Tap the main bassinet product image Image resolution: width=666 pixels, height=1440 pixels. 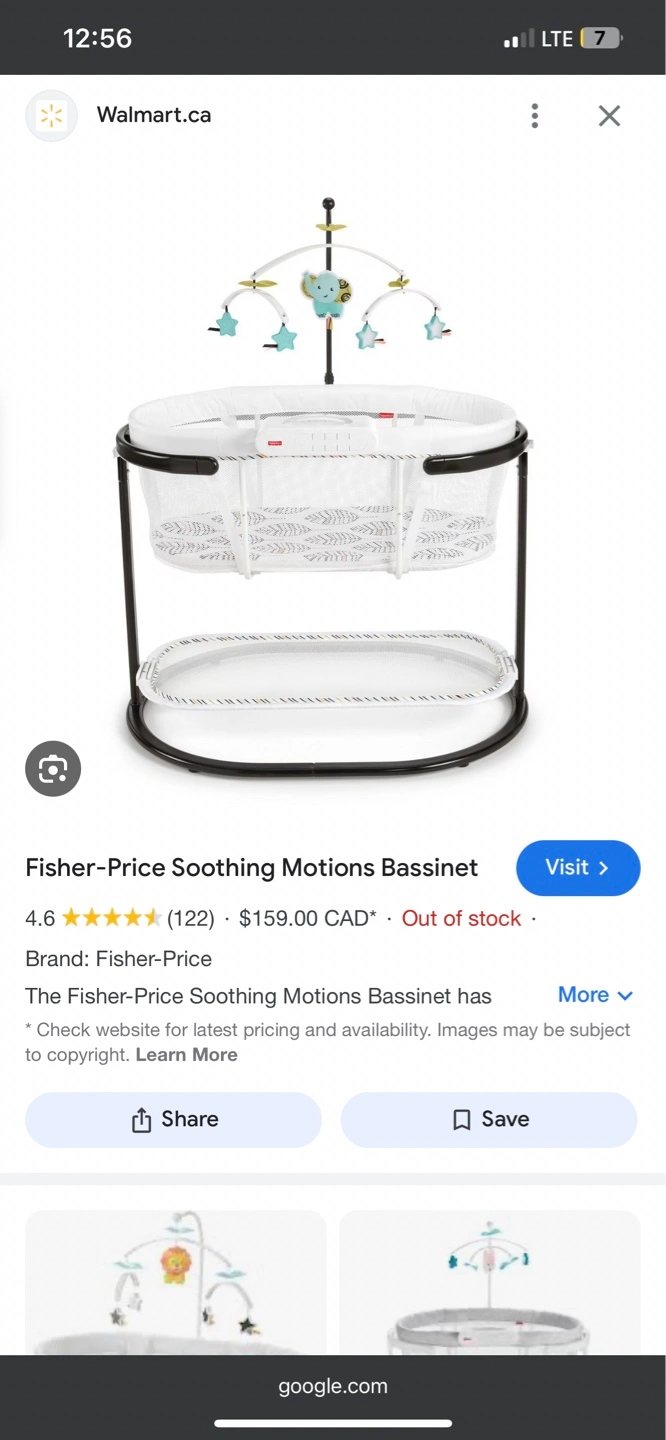324,487
